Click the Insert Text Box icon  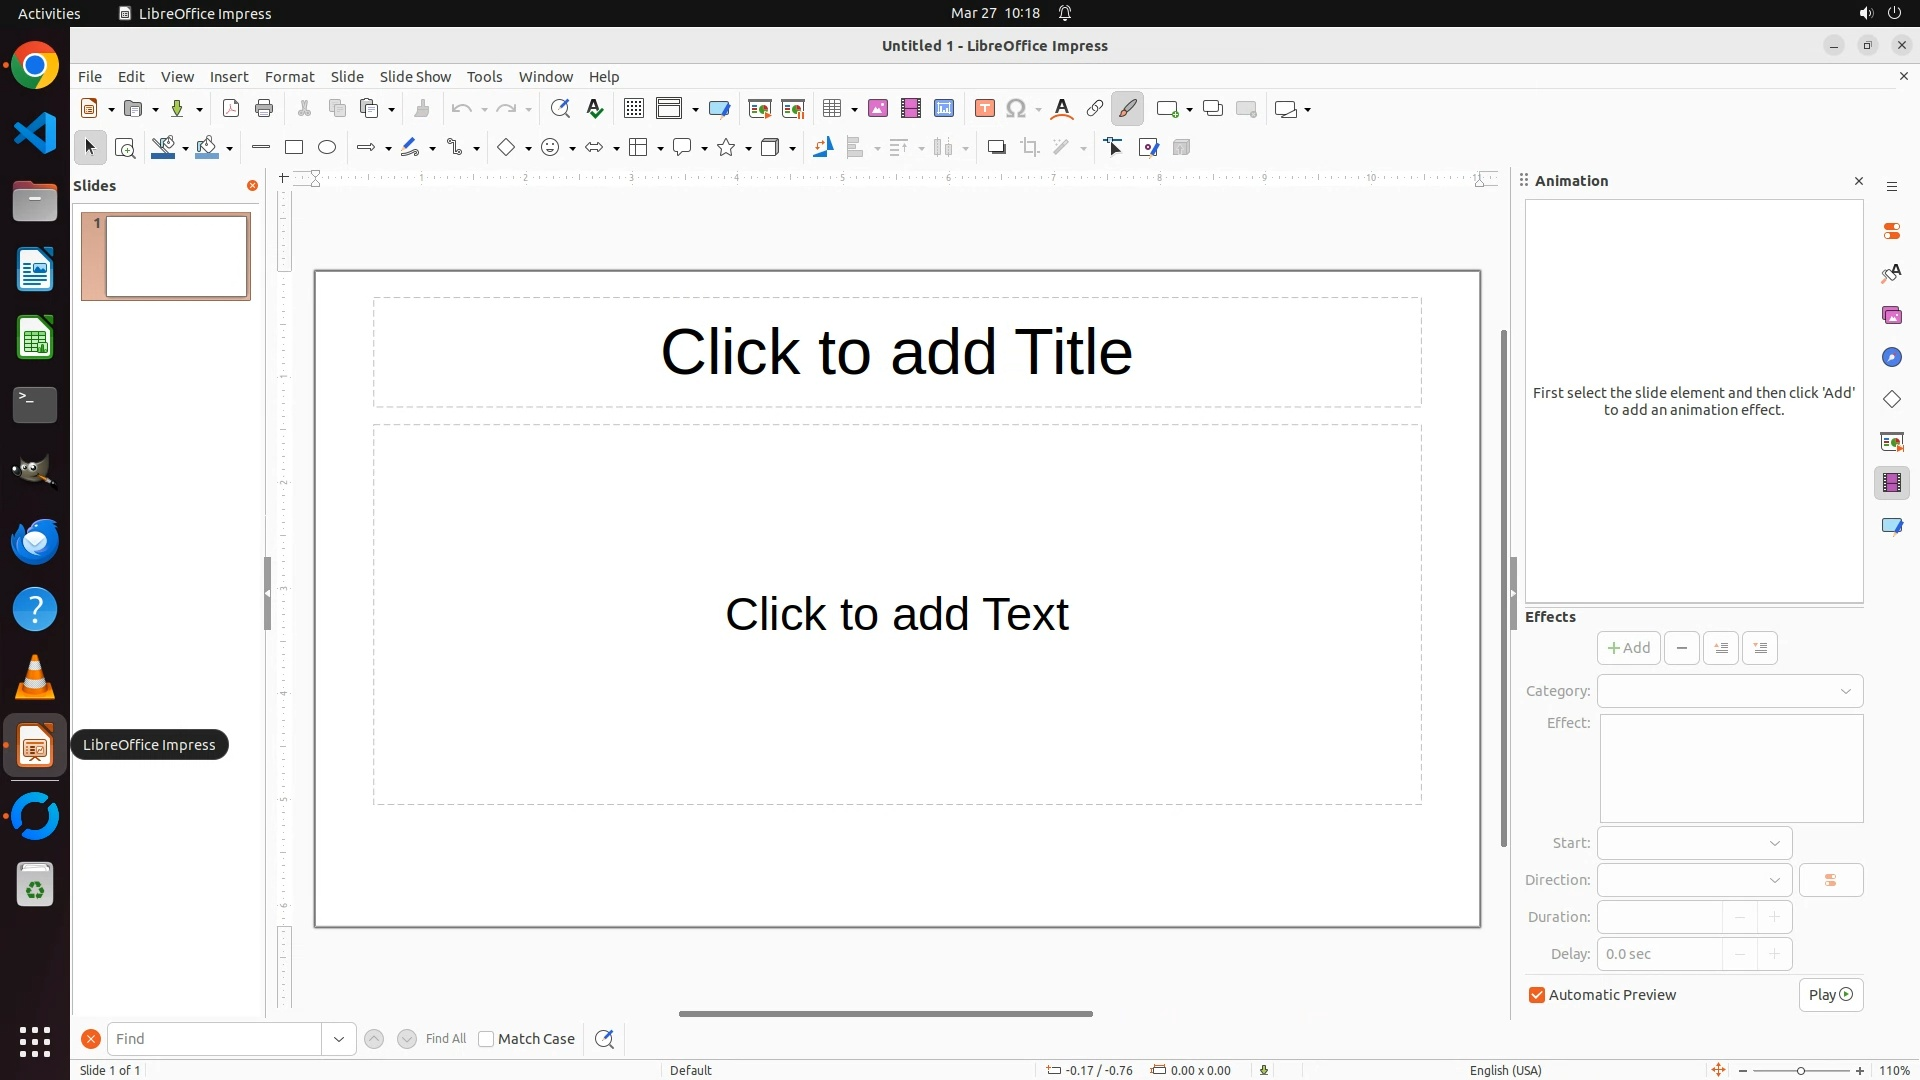pyautogui.click(x=985, y=109)
